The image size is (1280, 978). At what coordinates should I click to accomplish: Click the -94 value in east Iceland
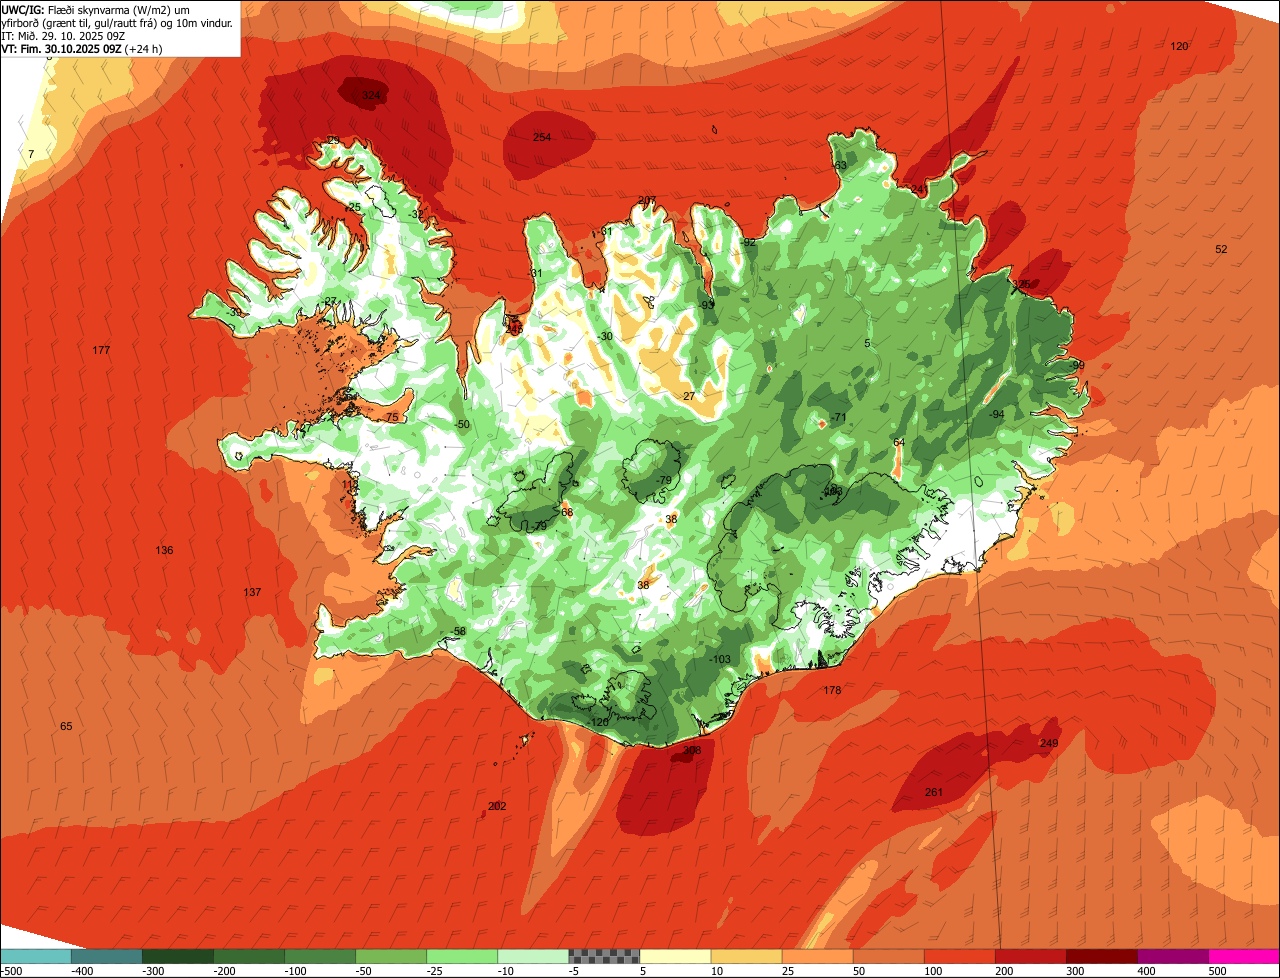click(996, 414)
